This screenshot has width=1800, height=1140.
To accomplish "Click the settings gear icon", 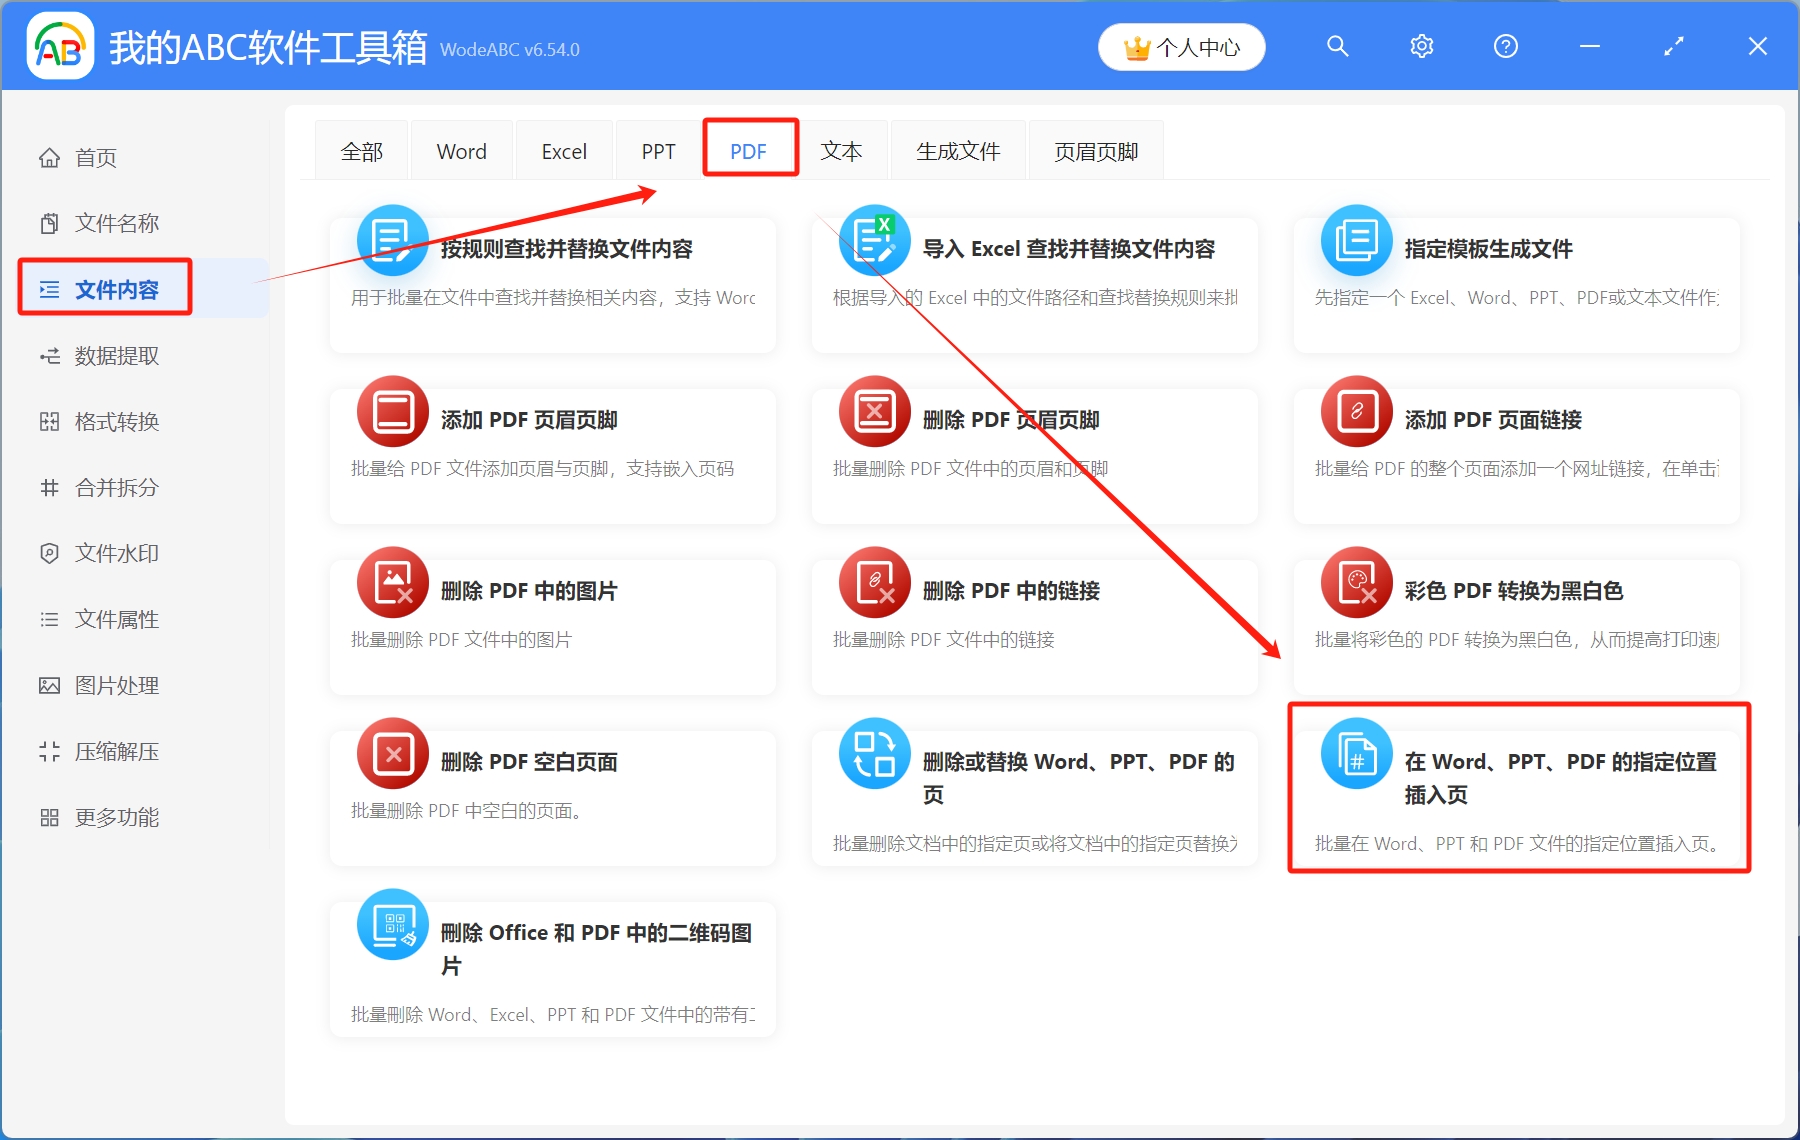I will pos(1421,46).
